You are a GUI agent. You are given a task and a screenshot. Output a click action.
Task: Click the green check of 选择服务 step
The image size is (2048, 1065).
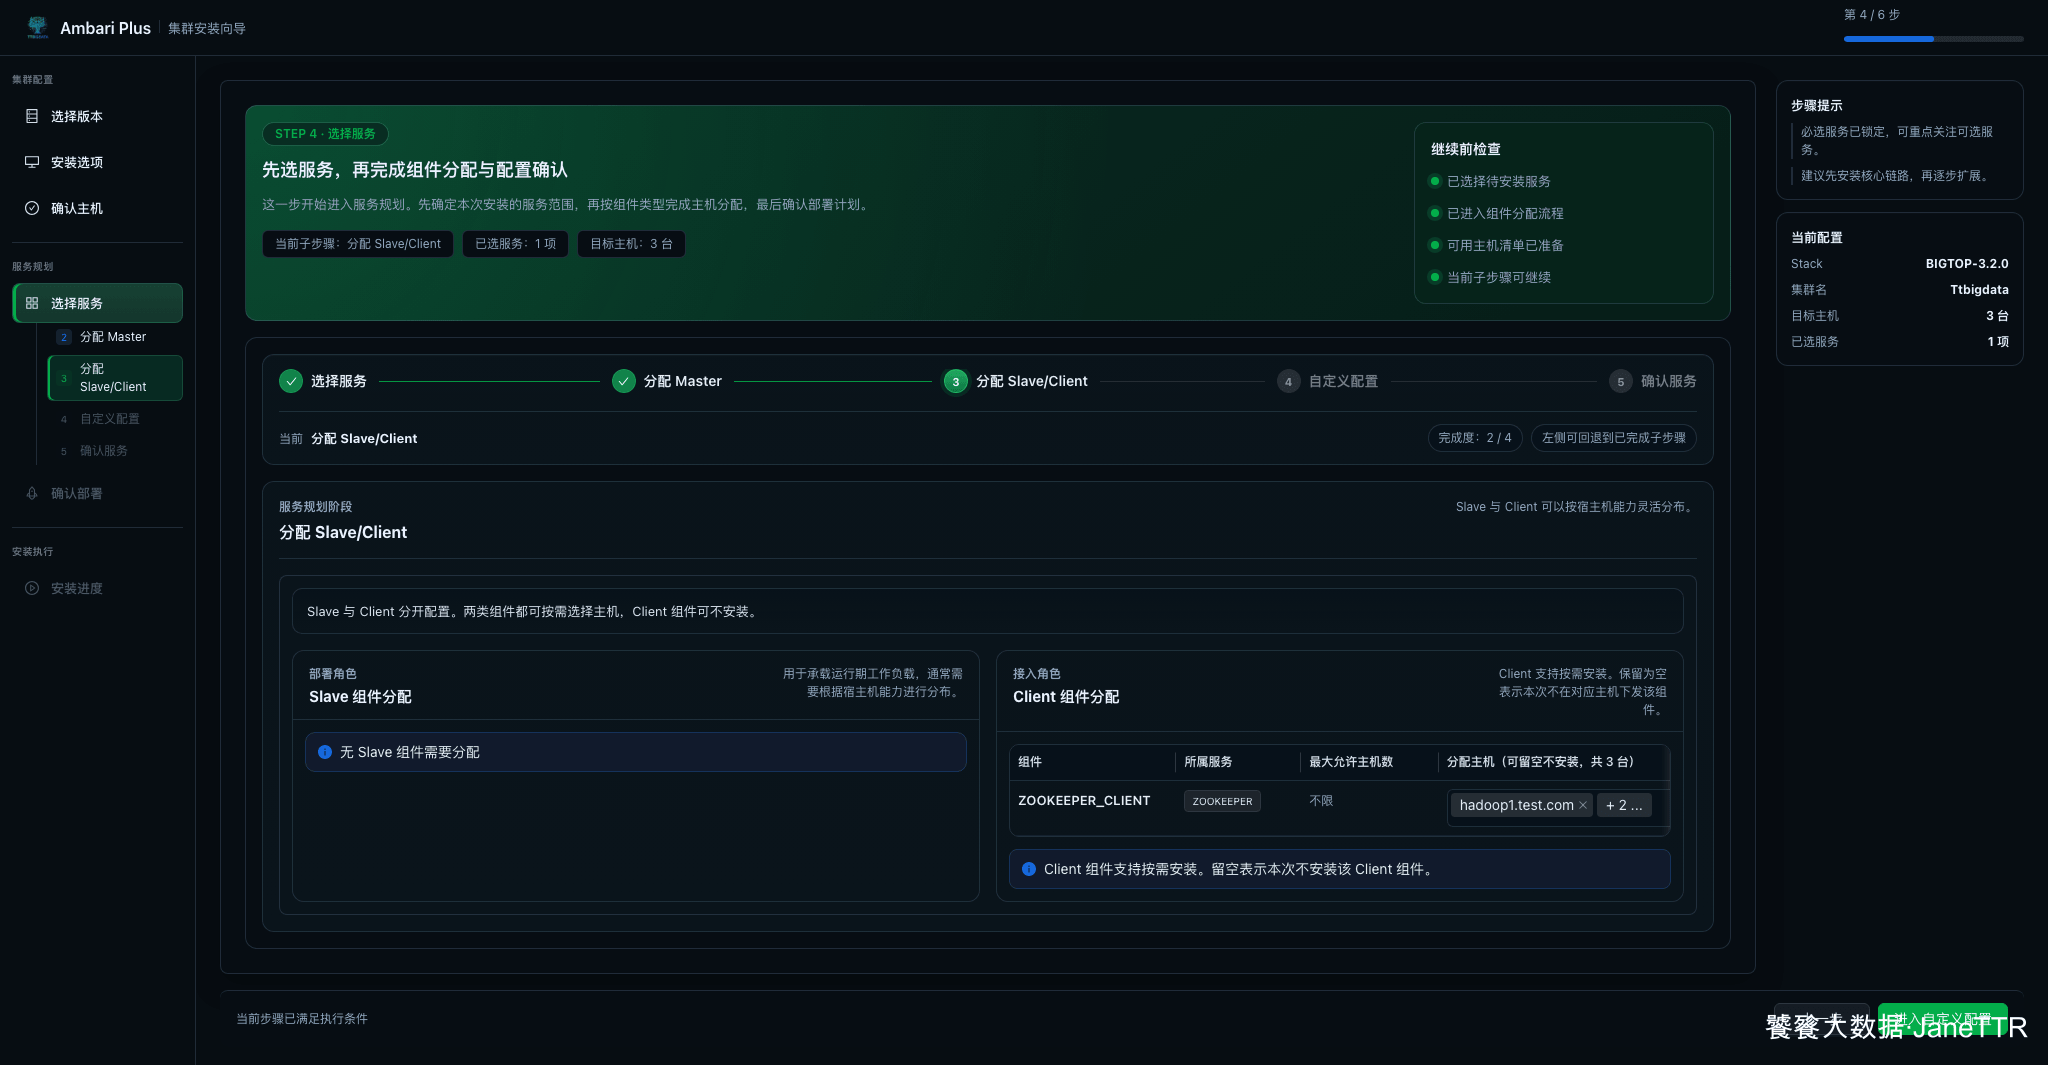tap(291, 381)
